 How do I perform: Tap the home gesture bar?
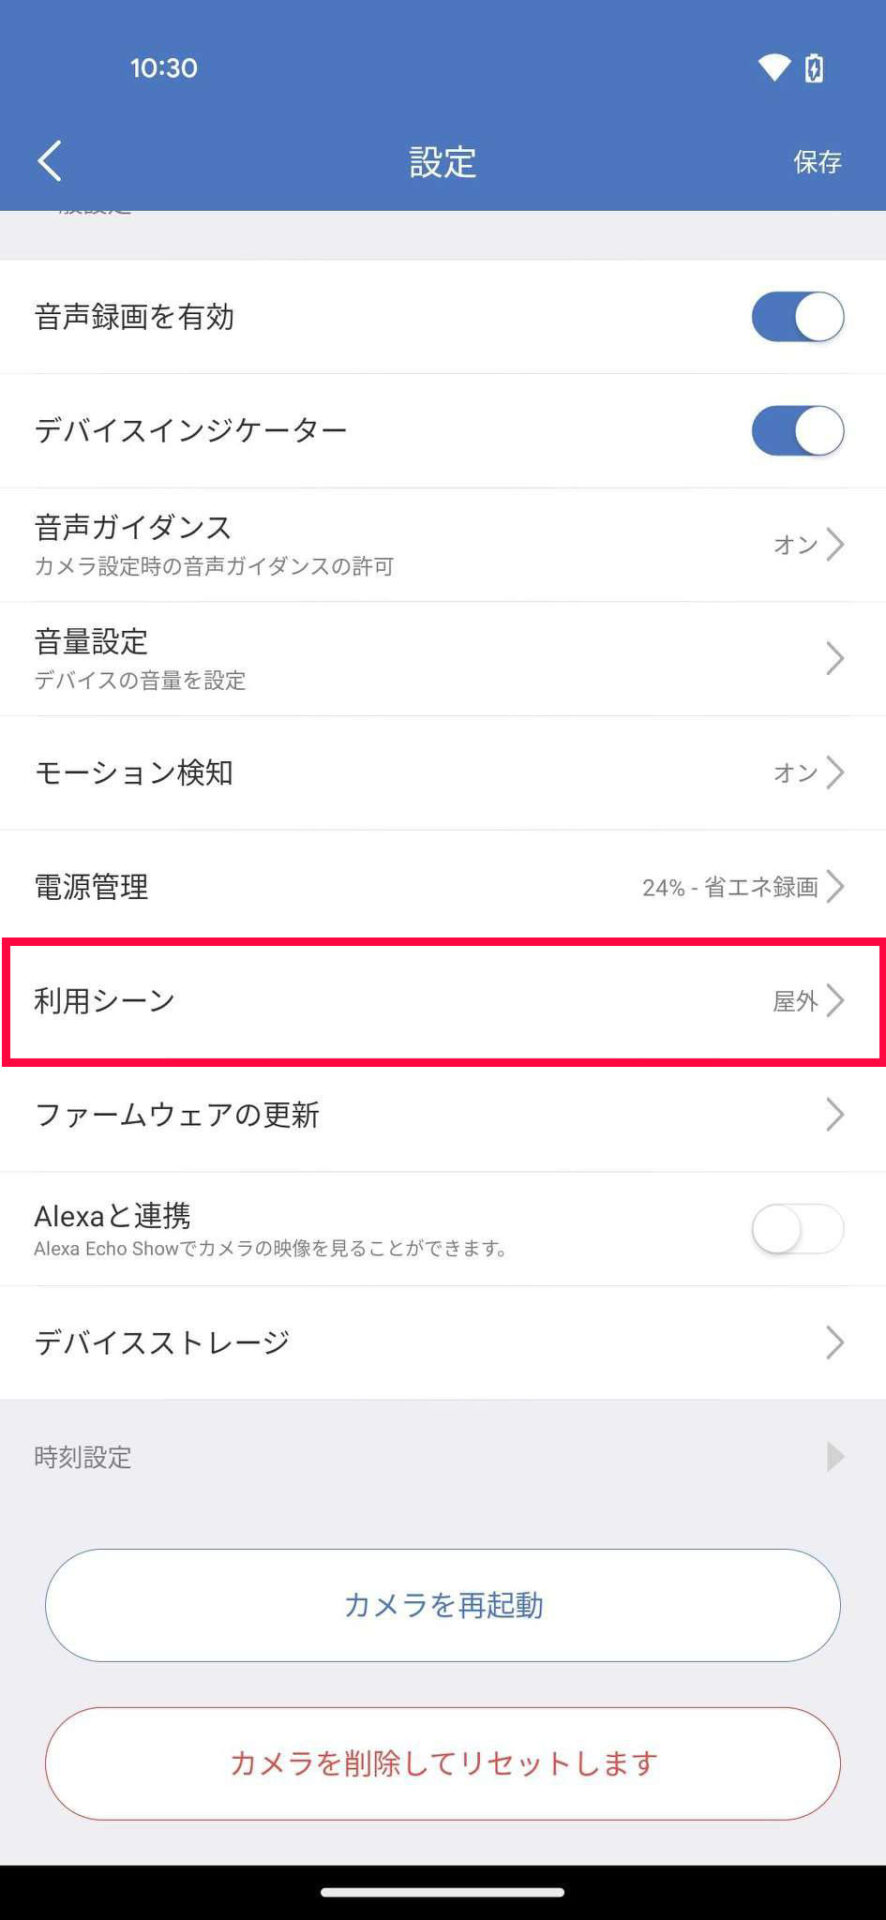tap(442, 1892)
